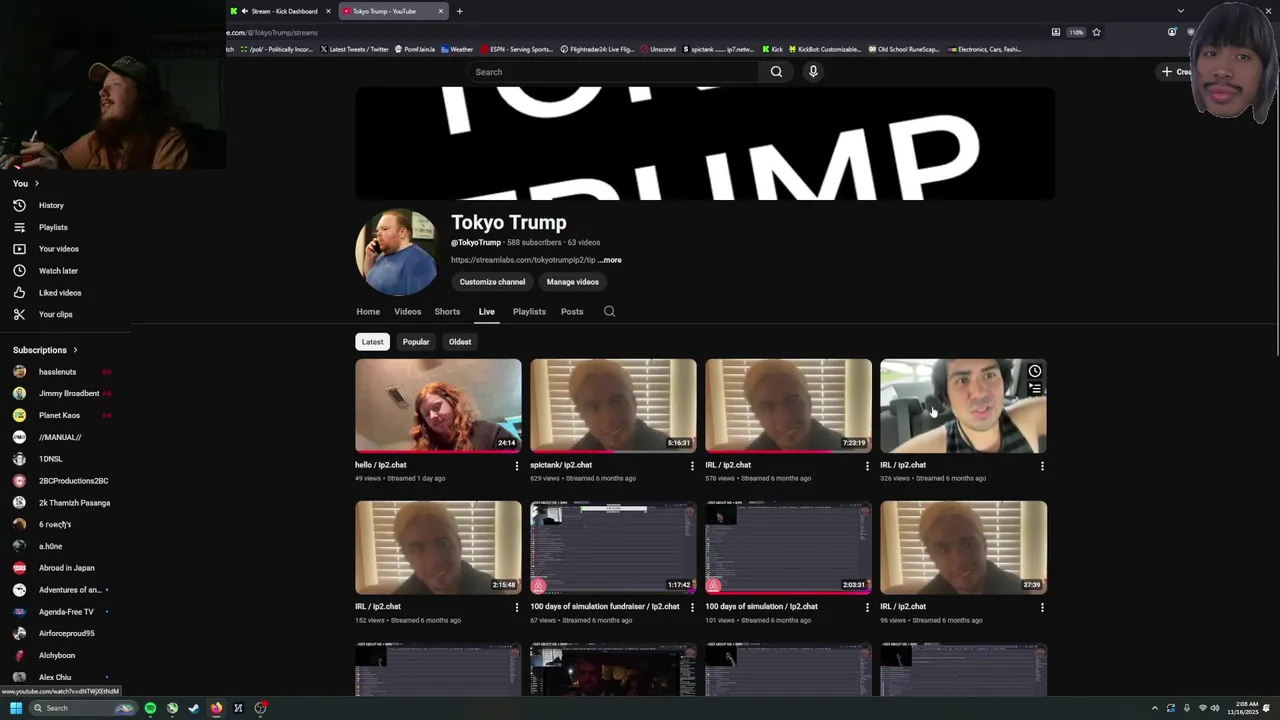The image size is (1280, 720).
Task: Open options for the 326-views IRL / ip2.chat video
Action: pos(1042,466)
